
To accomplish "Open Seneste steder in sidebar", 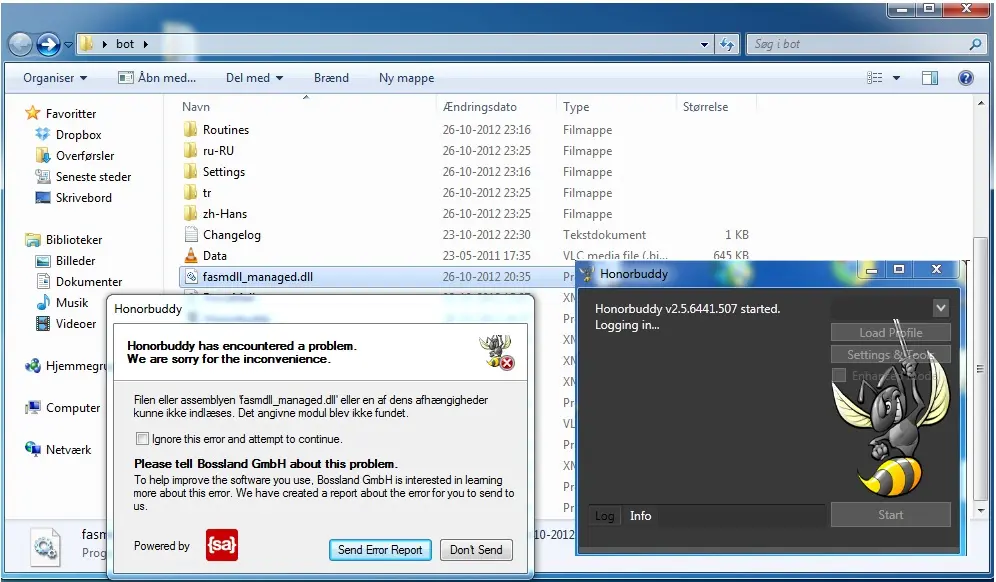I will (x=83, y=177).
